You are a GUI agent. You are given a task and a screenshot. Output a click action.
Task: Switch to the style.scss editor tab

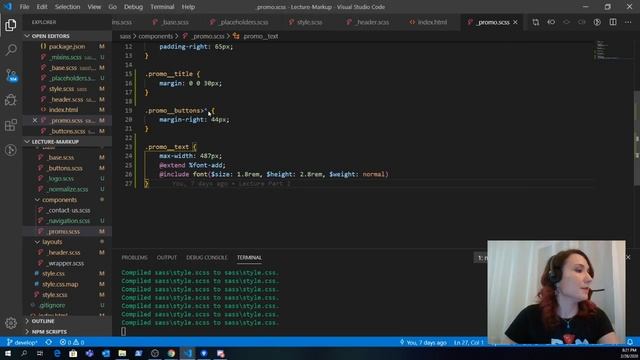(x=306, y=22)
